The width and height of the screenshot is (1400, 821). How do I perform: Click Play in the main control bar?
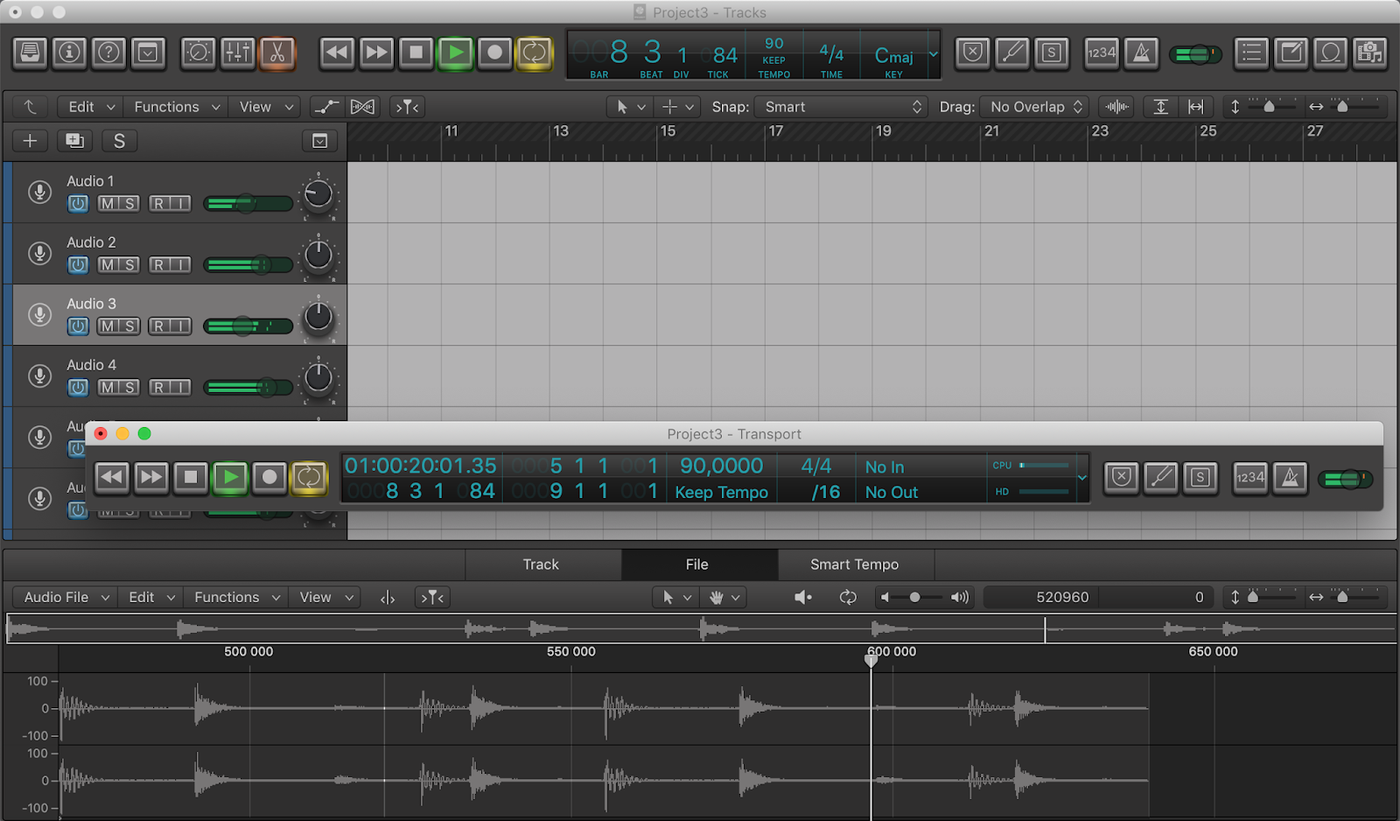[x=455, y=52]
